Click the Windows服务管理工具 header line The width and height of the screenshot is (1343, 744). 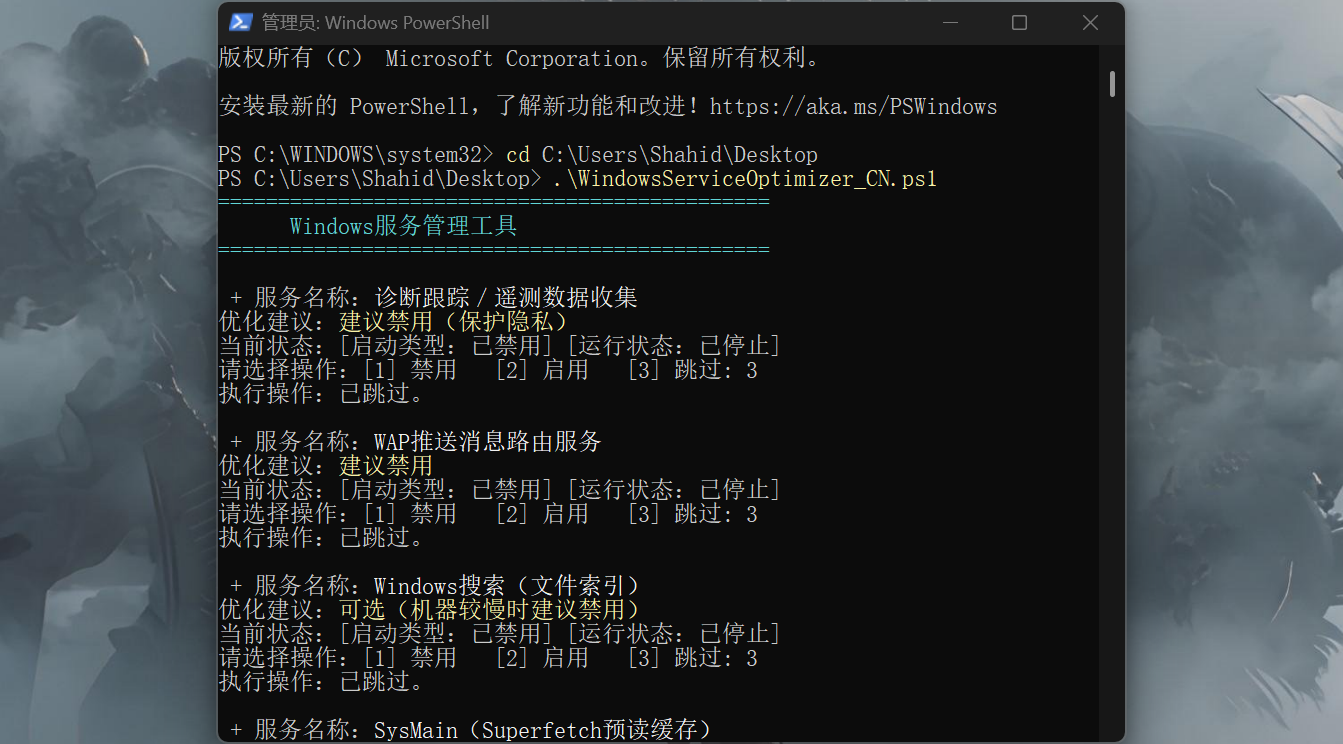coord(403,226)
